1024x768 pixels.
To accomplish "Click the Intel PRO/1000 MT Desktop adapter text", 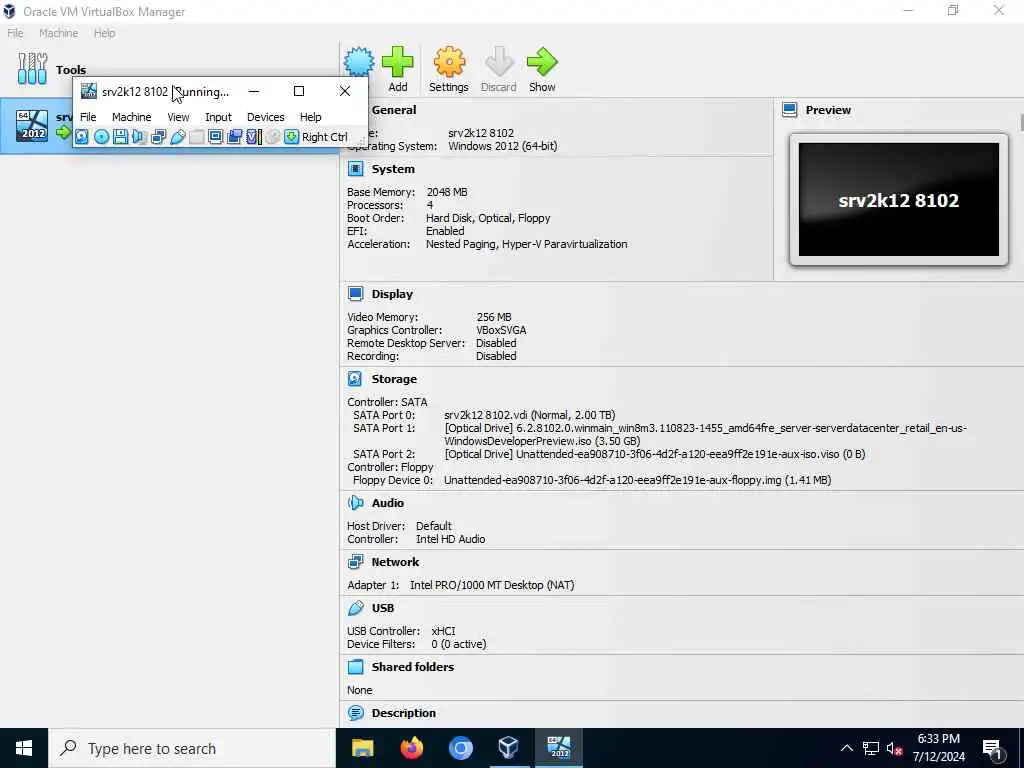I will 492,585.
